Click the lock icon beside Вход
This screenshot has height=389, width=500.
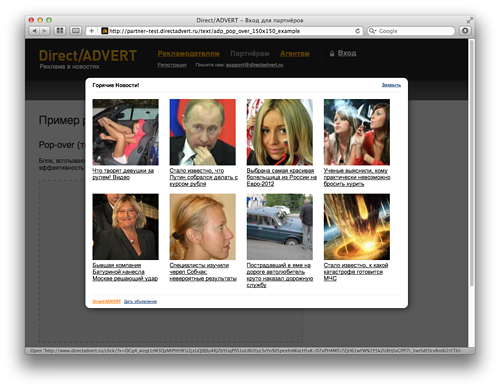click(x=332, y=54)
